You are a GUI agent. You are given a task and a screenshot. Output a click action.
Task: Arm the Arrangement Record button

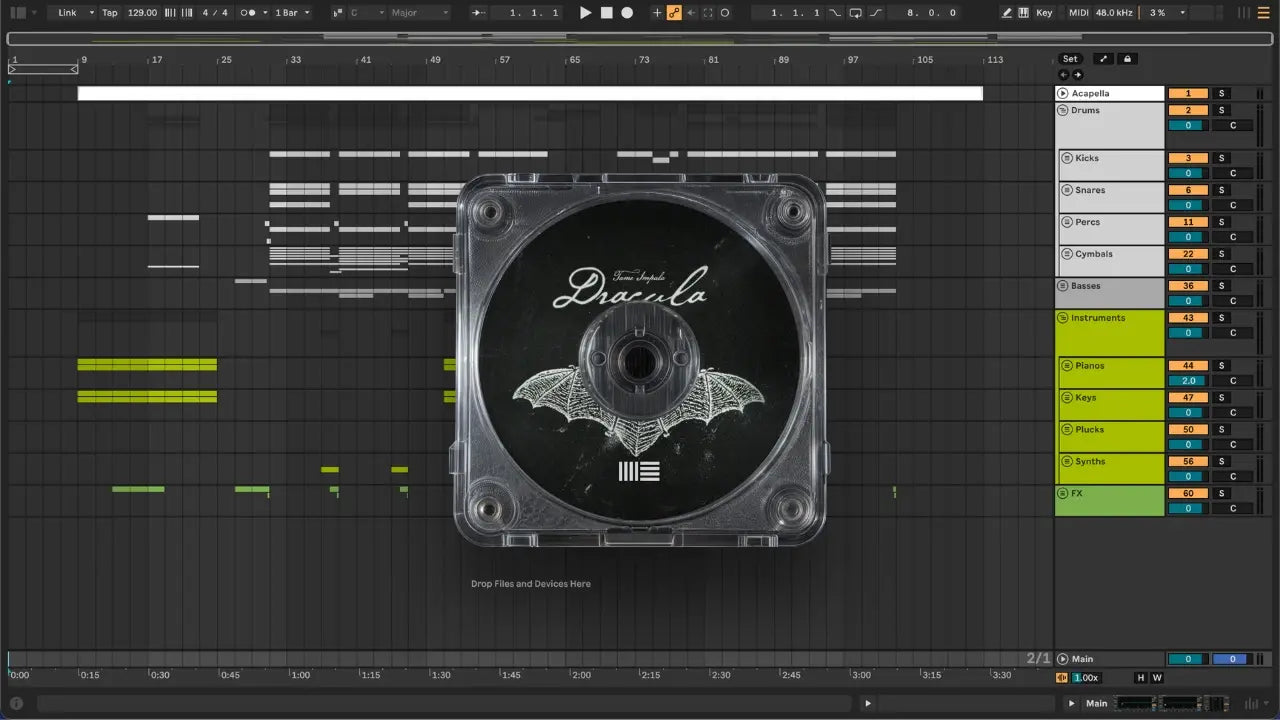click(627, 13)
